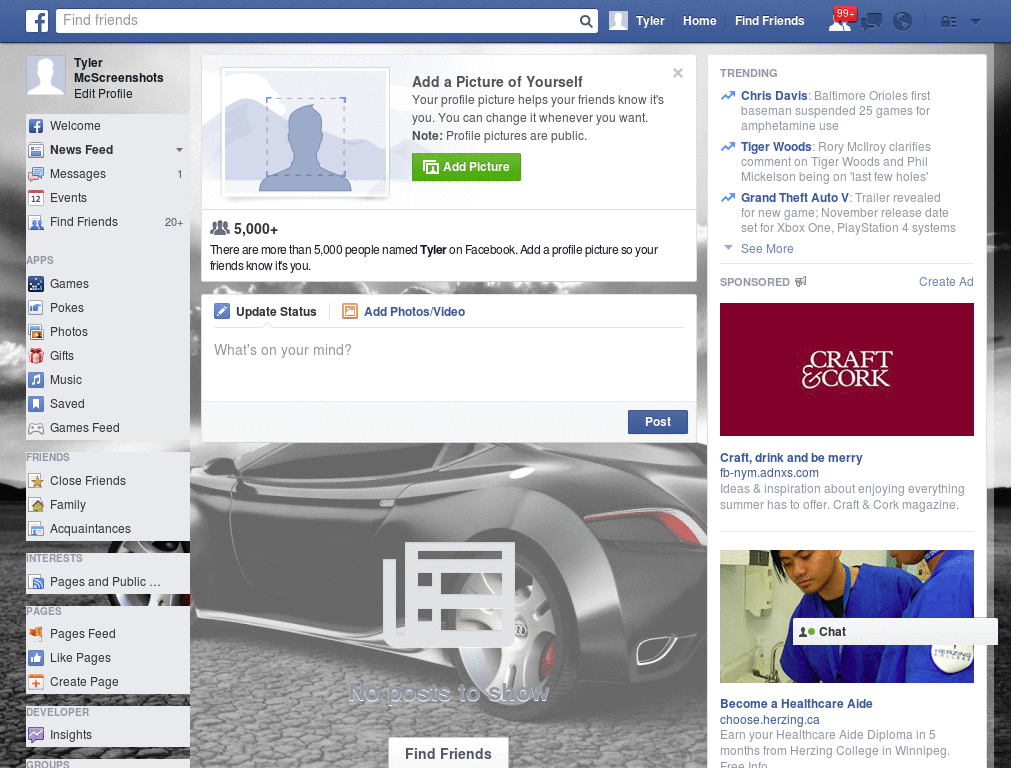Expand News Feed sort options arrow
This screenshot has height=768, width=1024.
(x=179, y=150)
